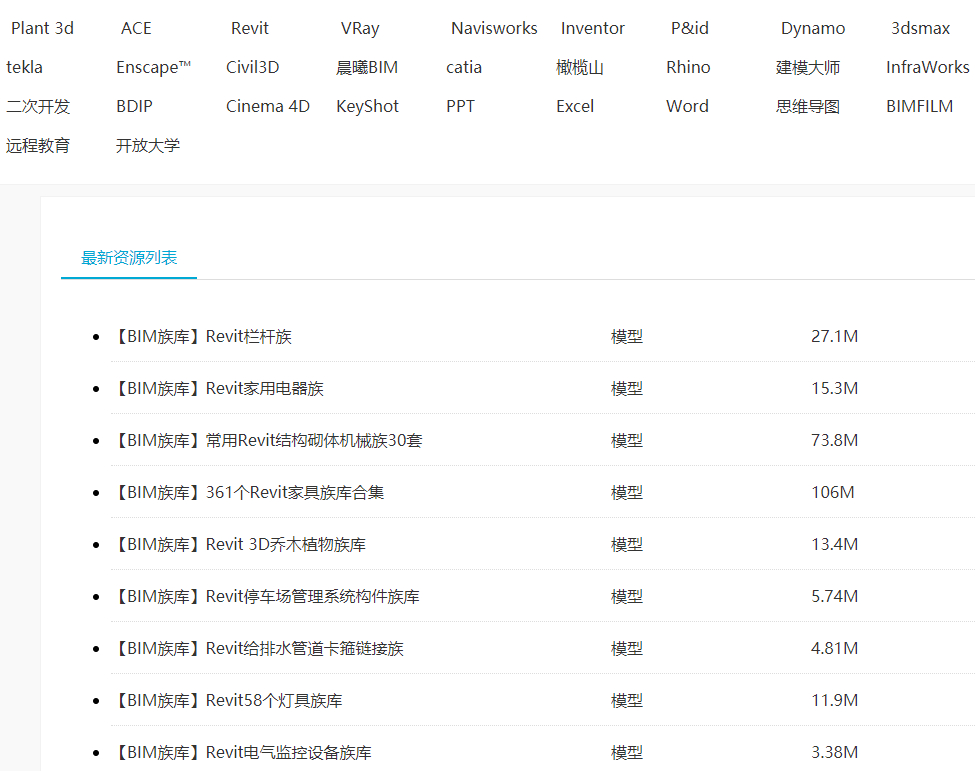Open Revit停车场管理系统构件族库 resource
Viewport: 975px width, 771px height.
(x=266, y=597)
